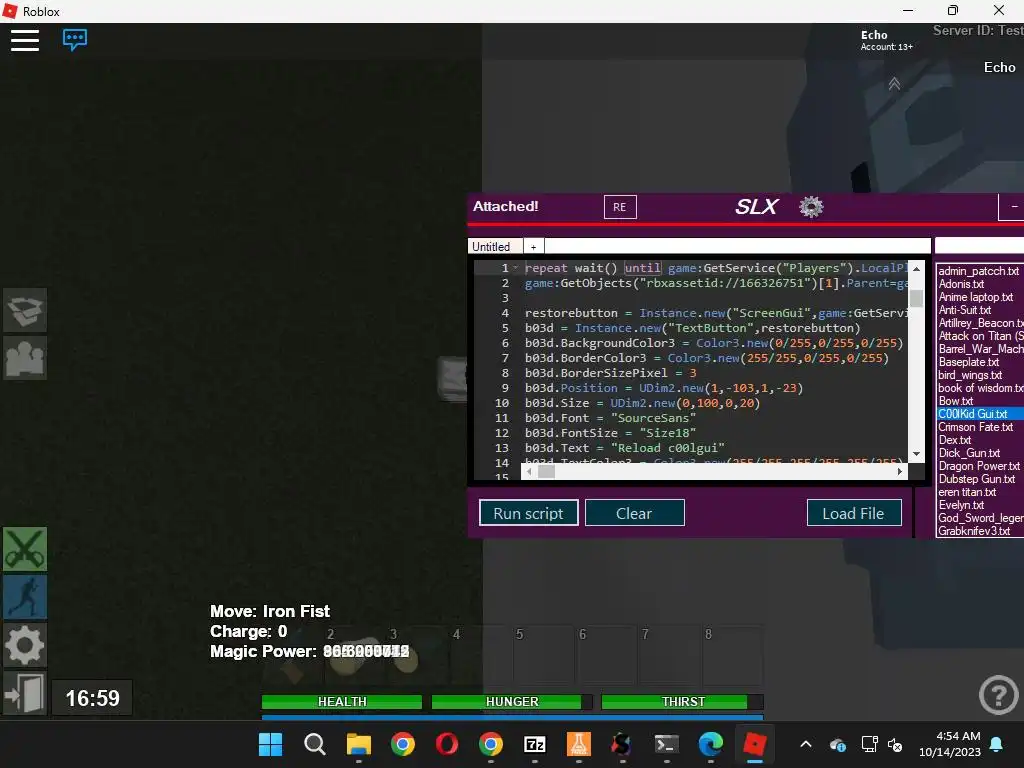Open the Windows Start menu
Viewport: 1024px width, 768px height.
pos(270,744)
